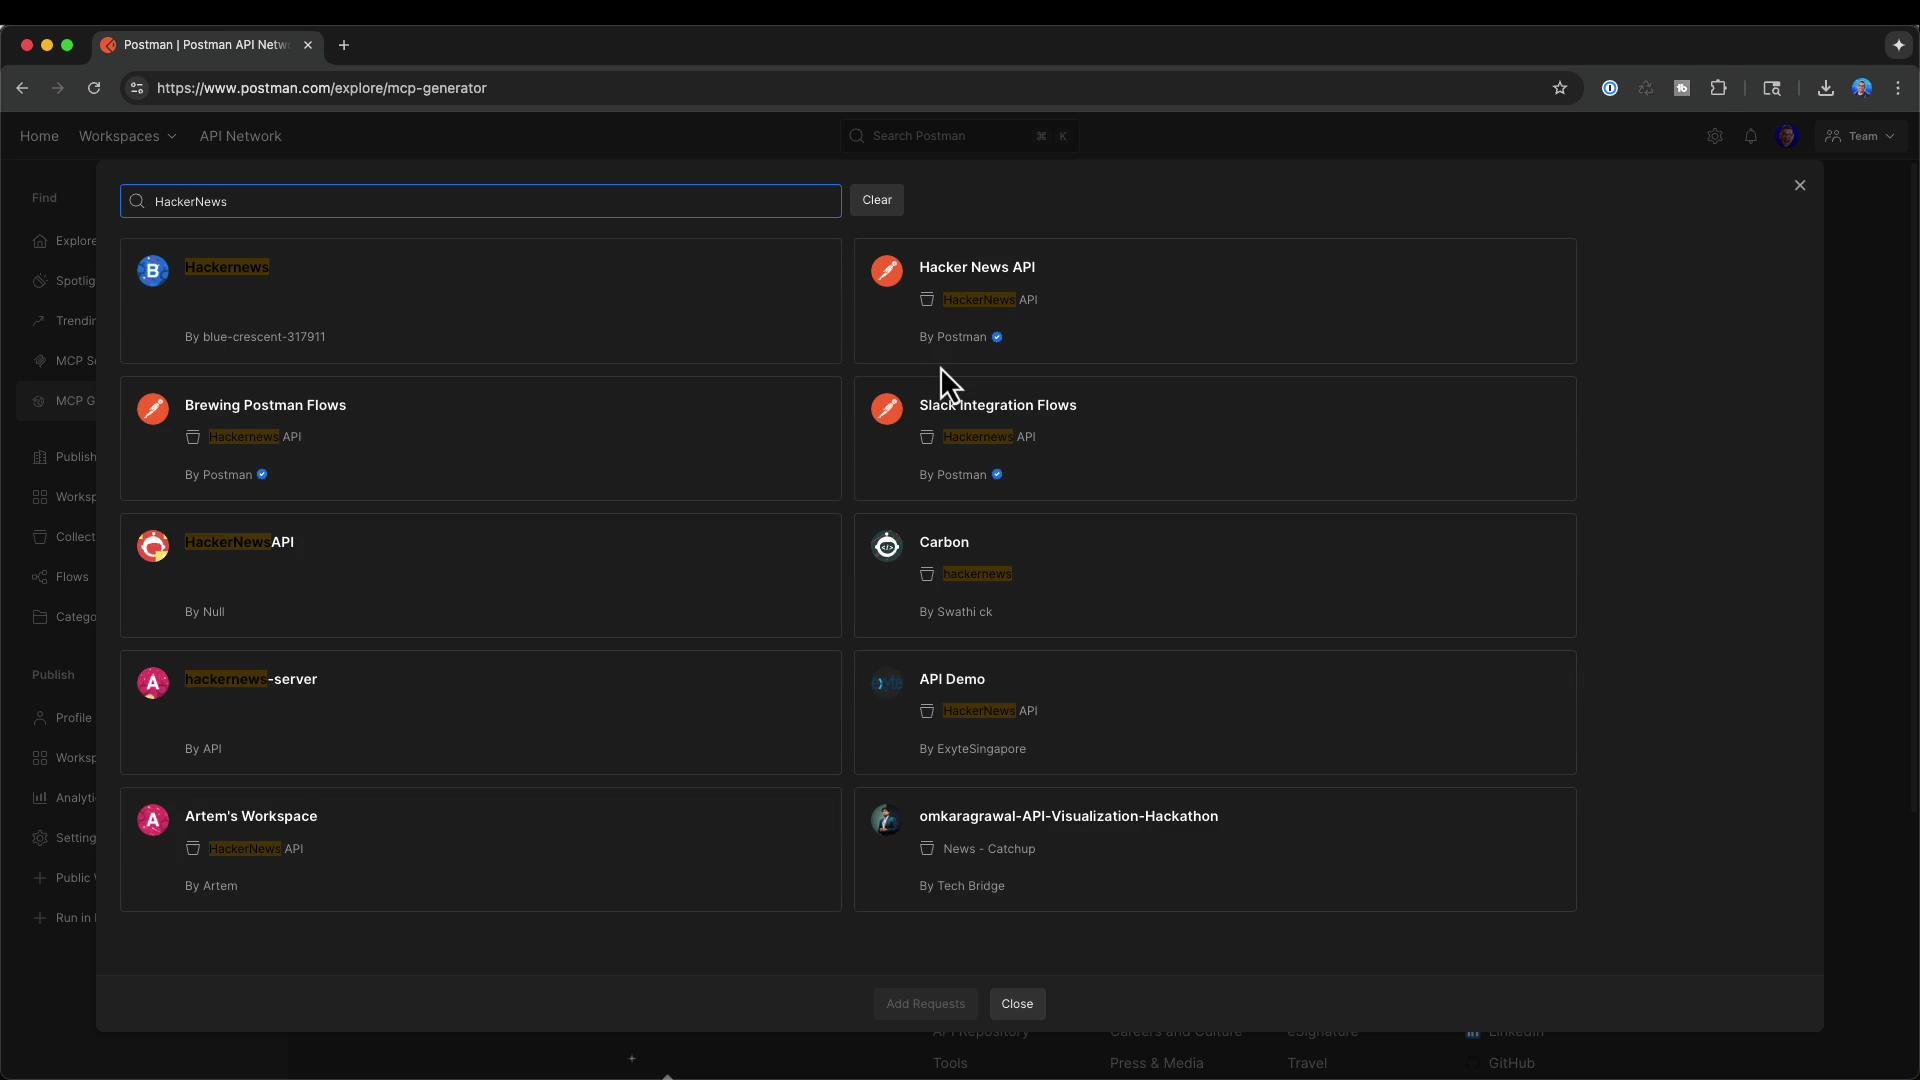Screen dimensions: 1920x1080
Task: Click the News - Catchup collection name
Action: point(989,849)
